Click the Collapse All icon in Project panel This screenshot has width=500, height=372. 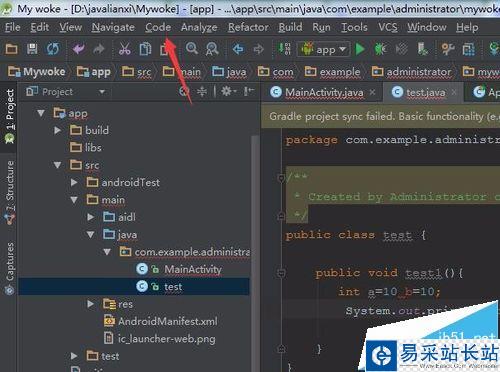202,91
